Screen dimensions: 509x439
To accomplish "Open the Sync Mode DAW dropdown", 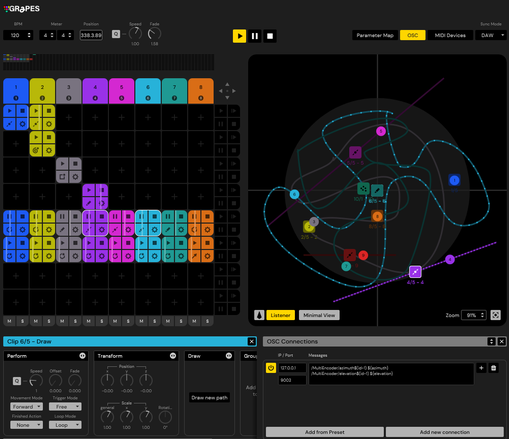I will point(491,35).
